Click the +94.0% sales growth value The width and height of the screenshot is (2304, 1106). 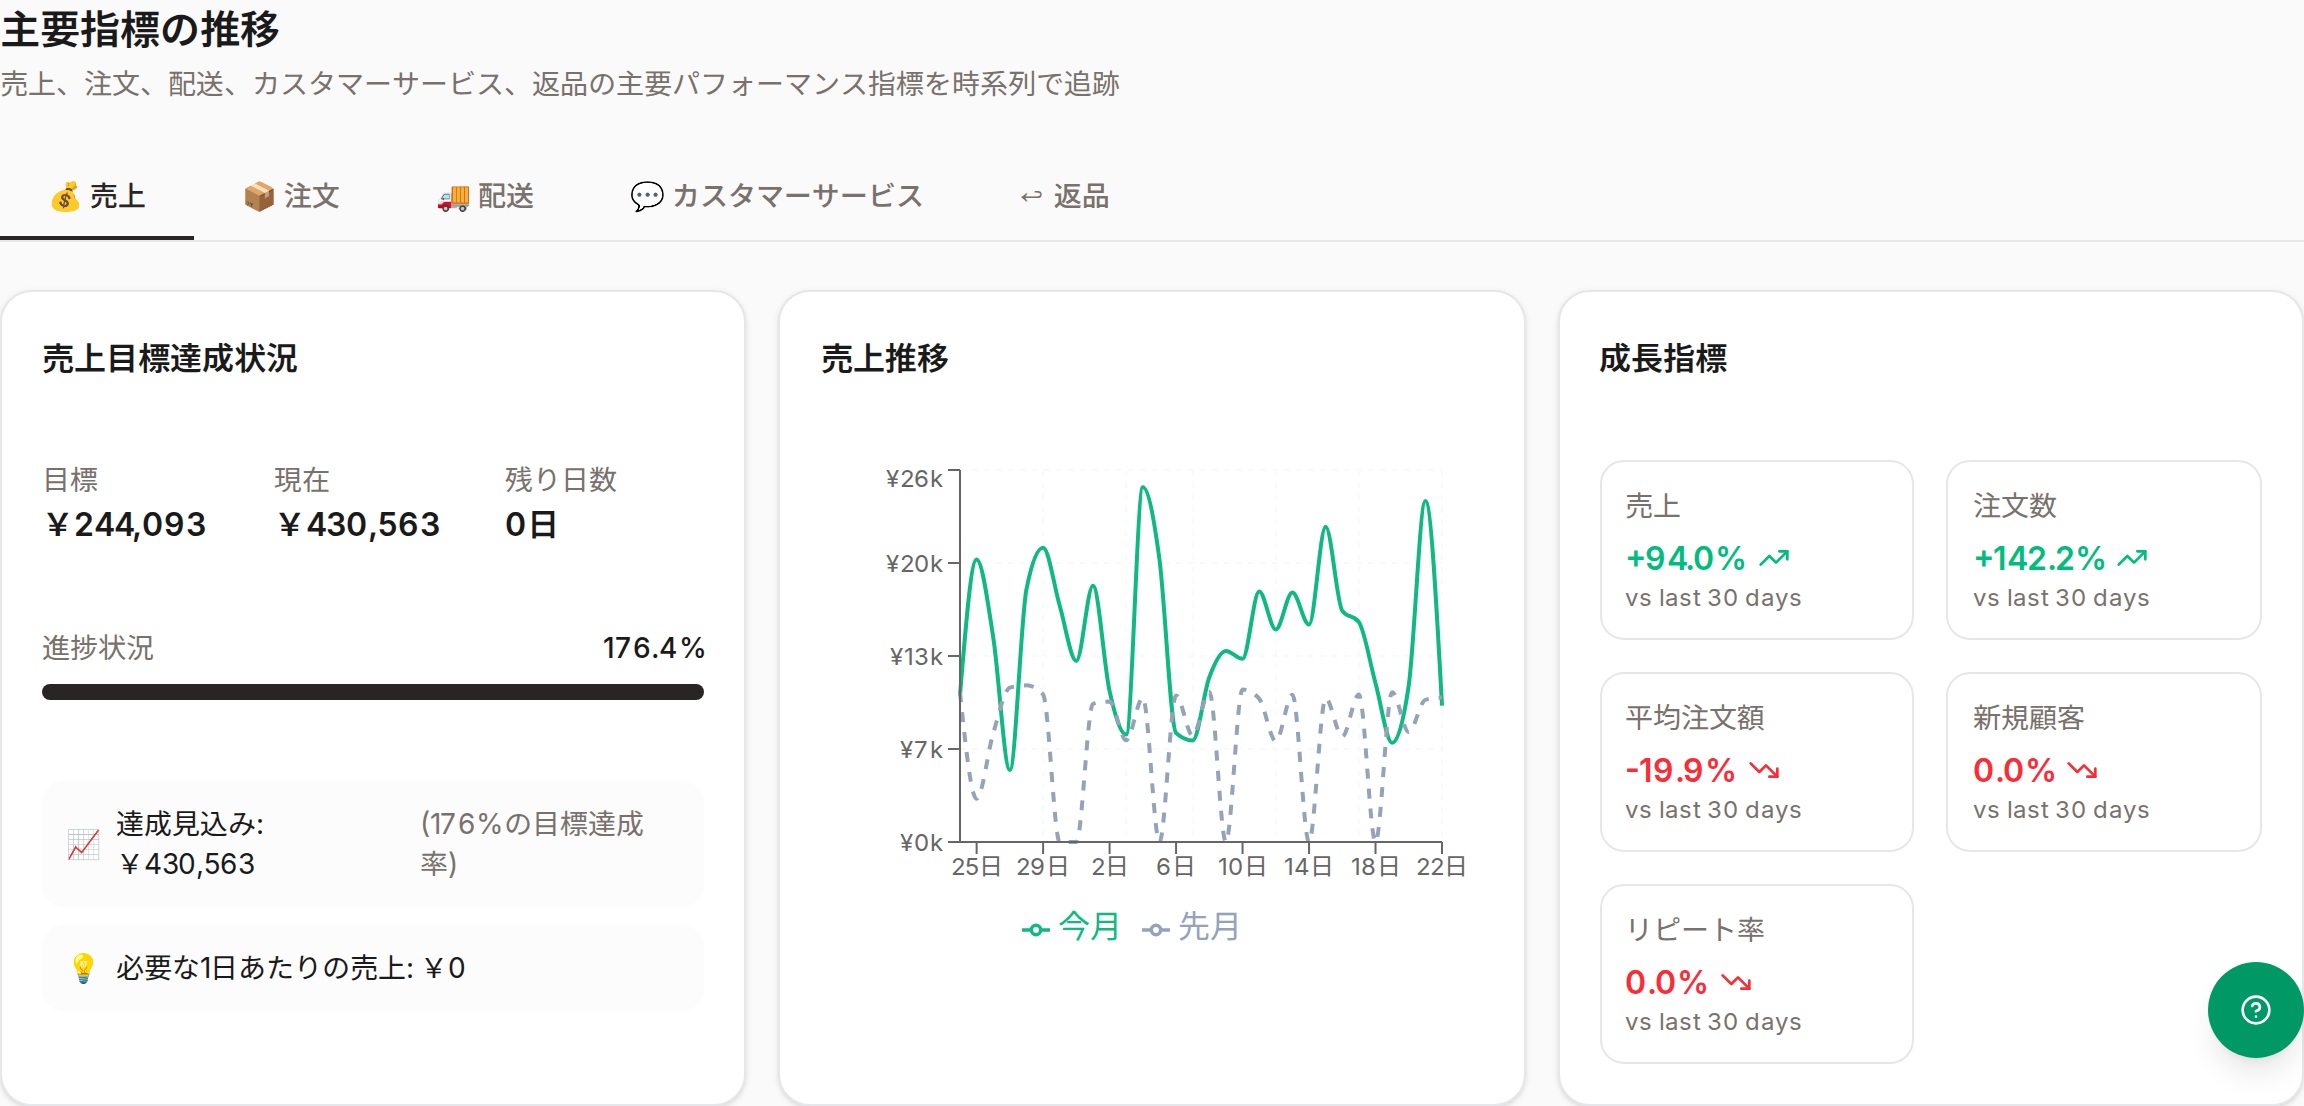coord(1686,558)
